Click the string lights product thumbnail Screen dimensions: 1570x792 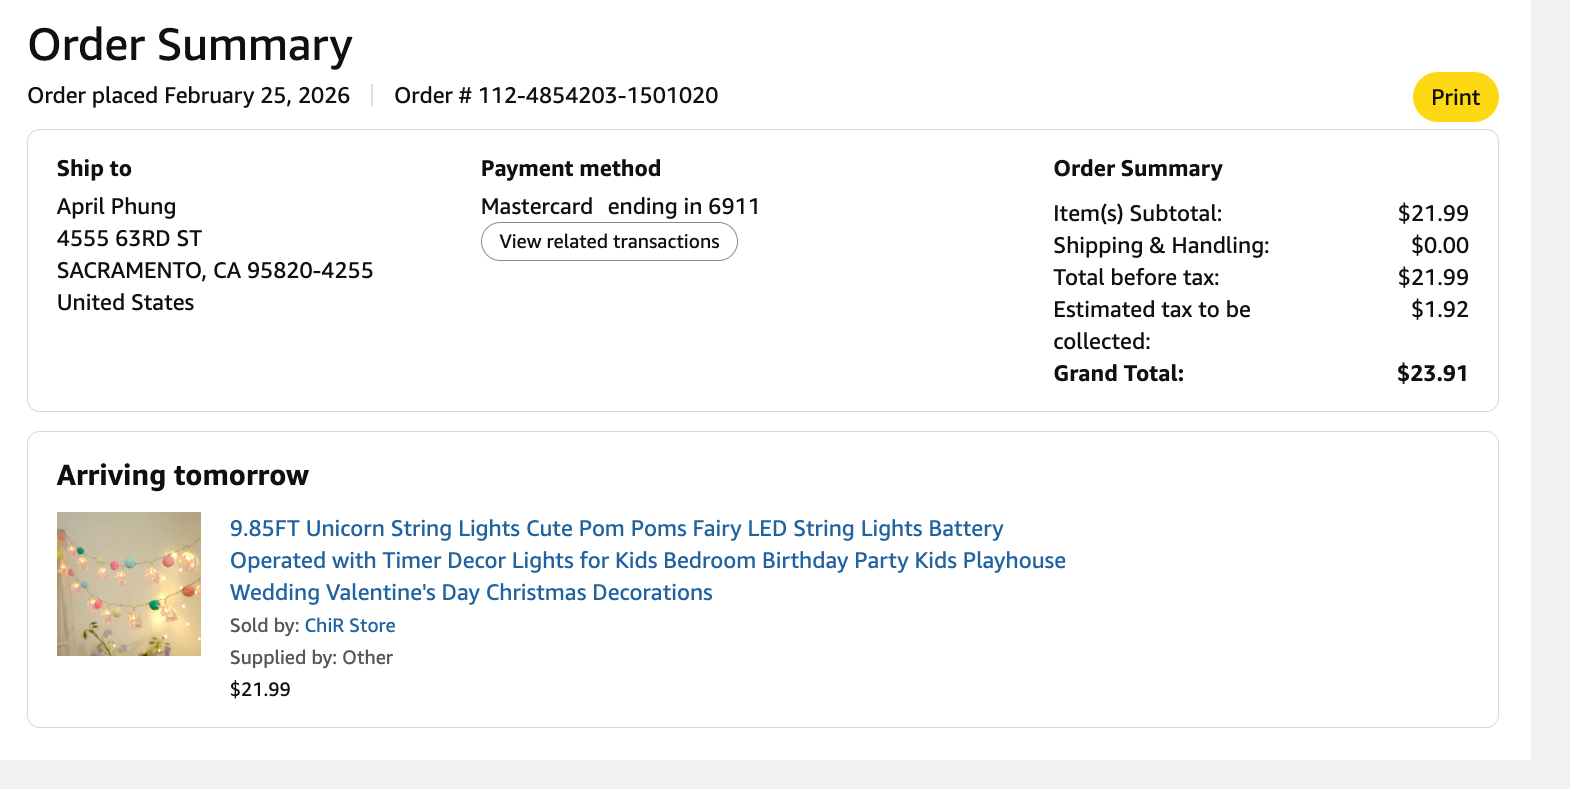pos(129,584)
